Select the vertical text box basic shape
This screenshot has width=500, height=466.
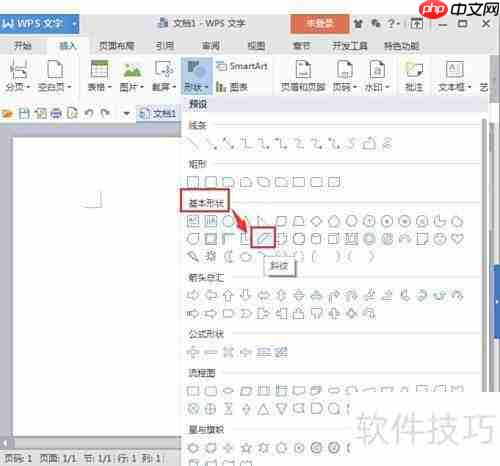click(211, 221)
